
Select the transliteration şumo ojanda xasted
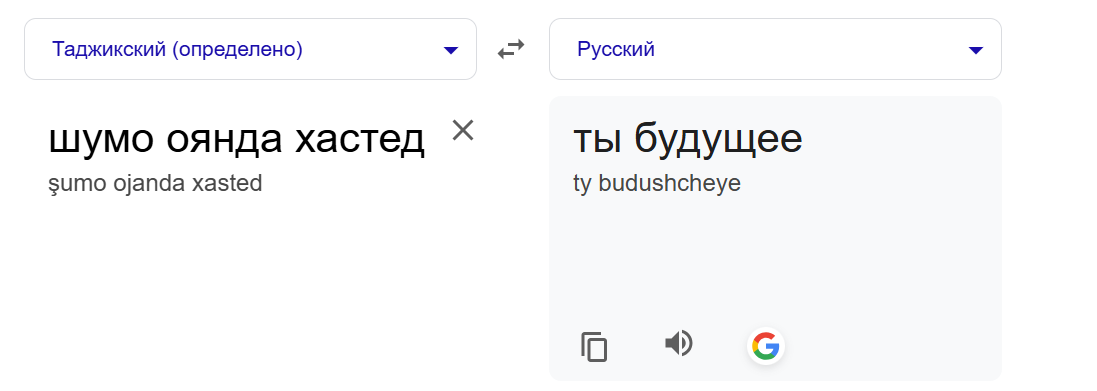[x=153, y=183]
